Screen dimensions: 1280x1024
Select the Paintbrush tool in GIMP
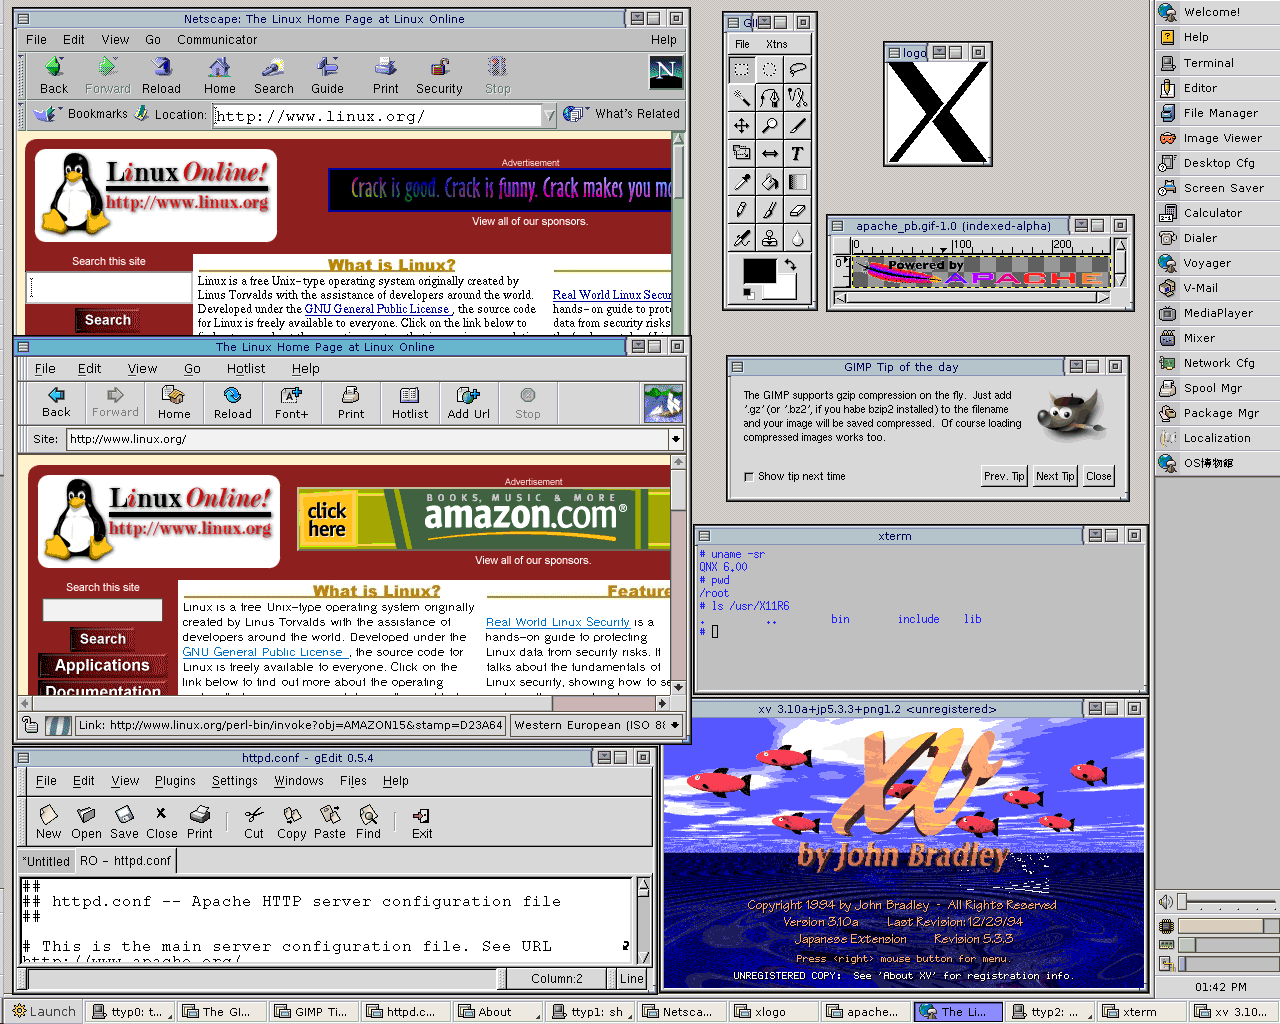769,210
